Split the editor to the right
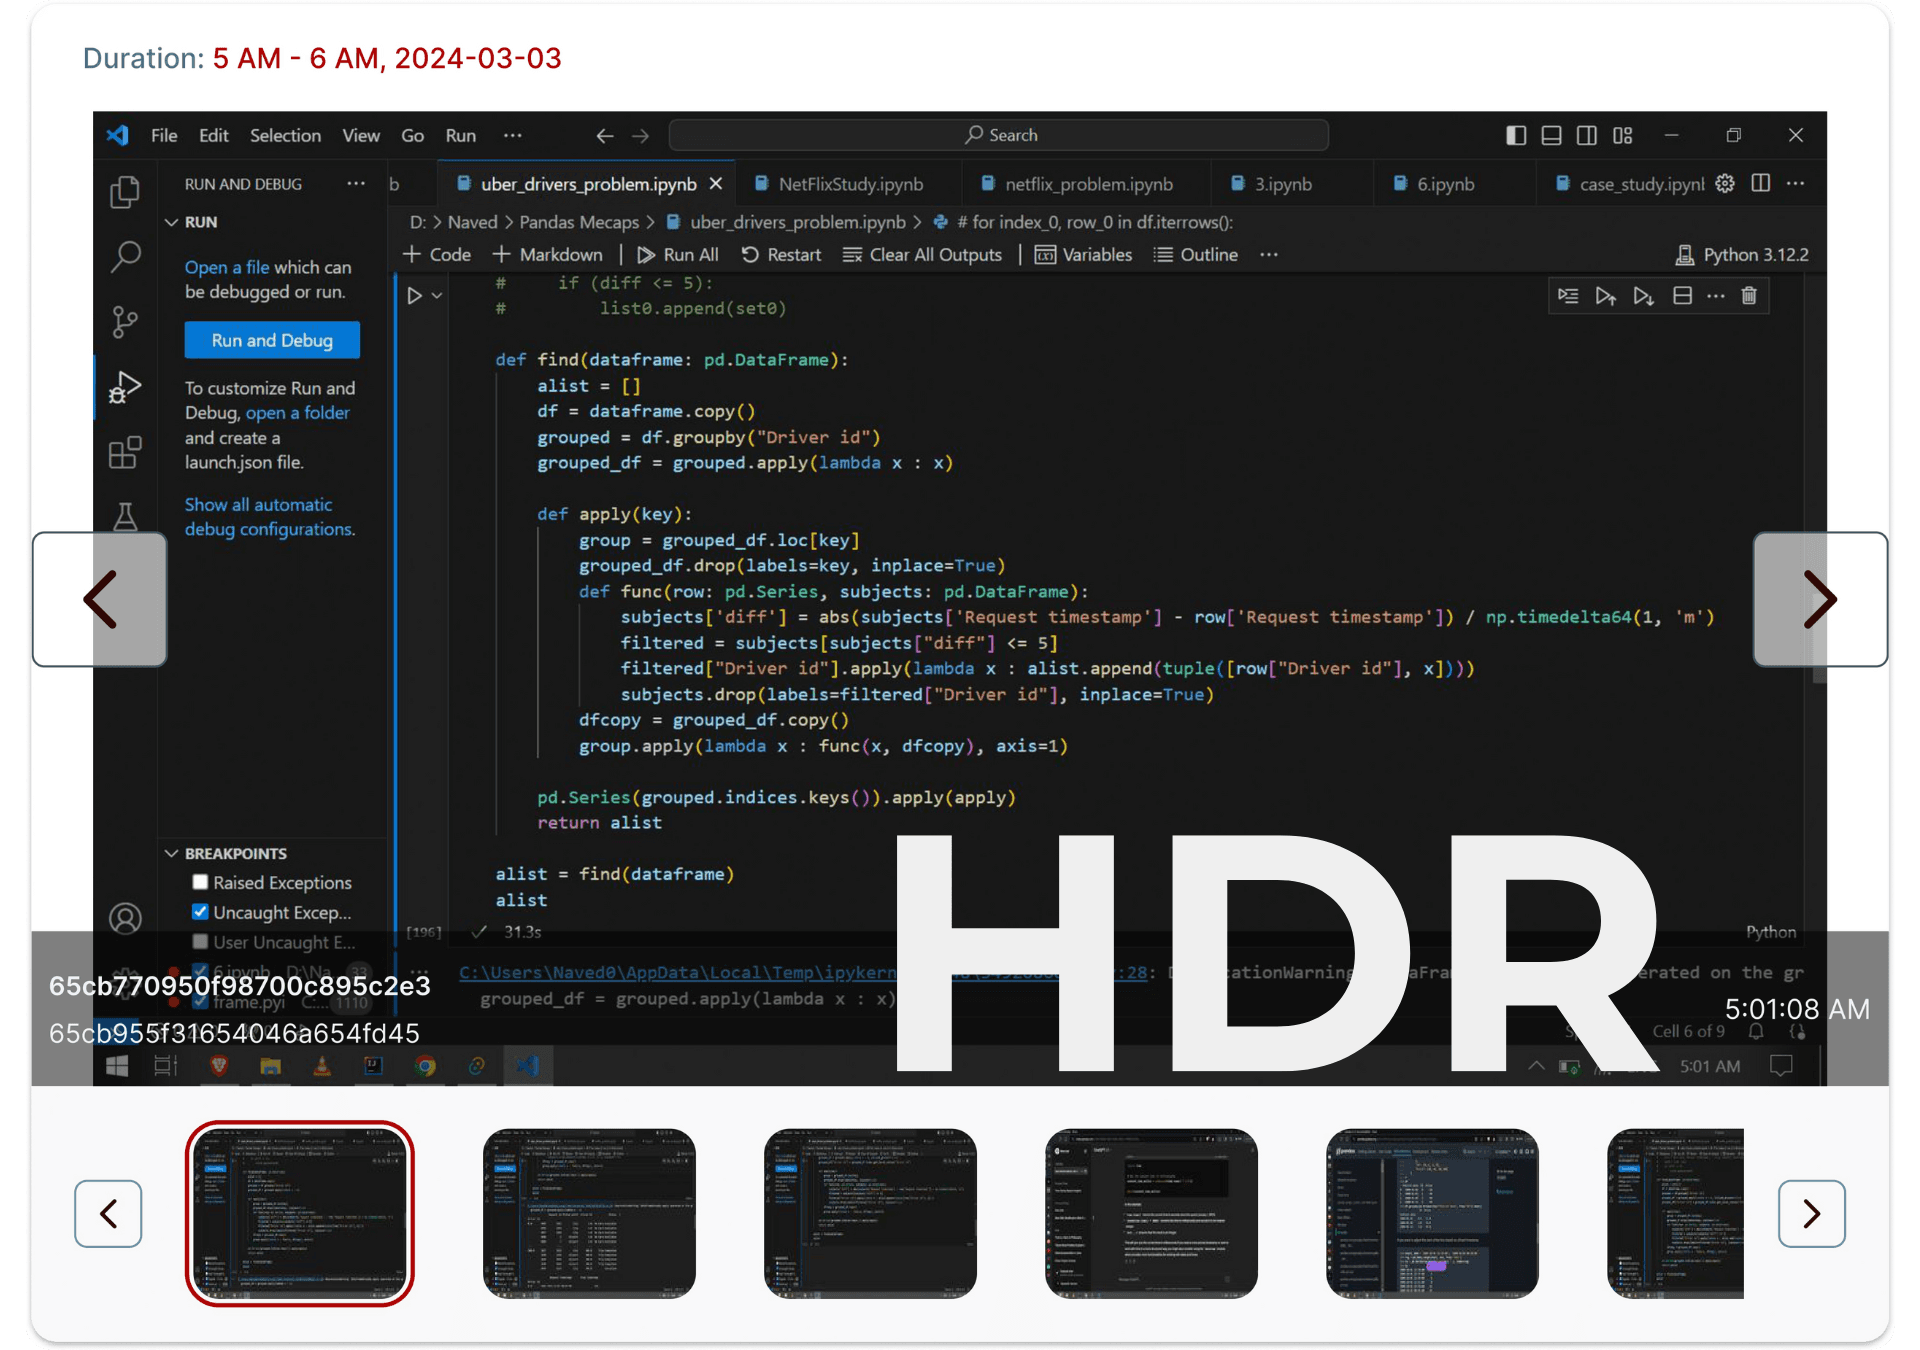The height and width of the screenshot is (1350, 1920). coord(1761,183)
